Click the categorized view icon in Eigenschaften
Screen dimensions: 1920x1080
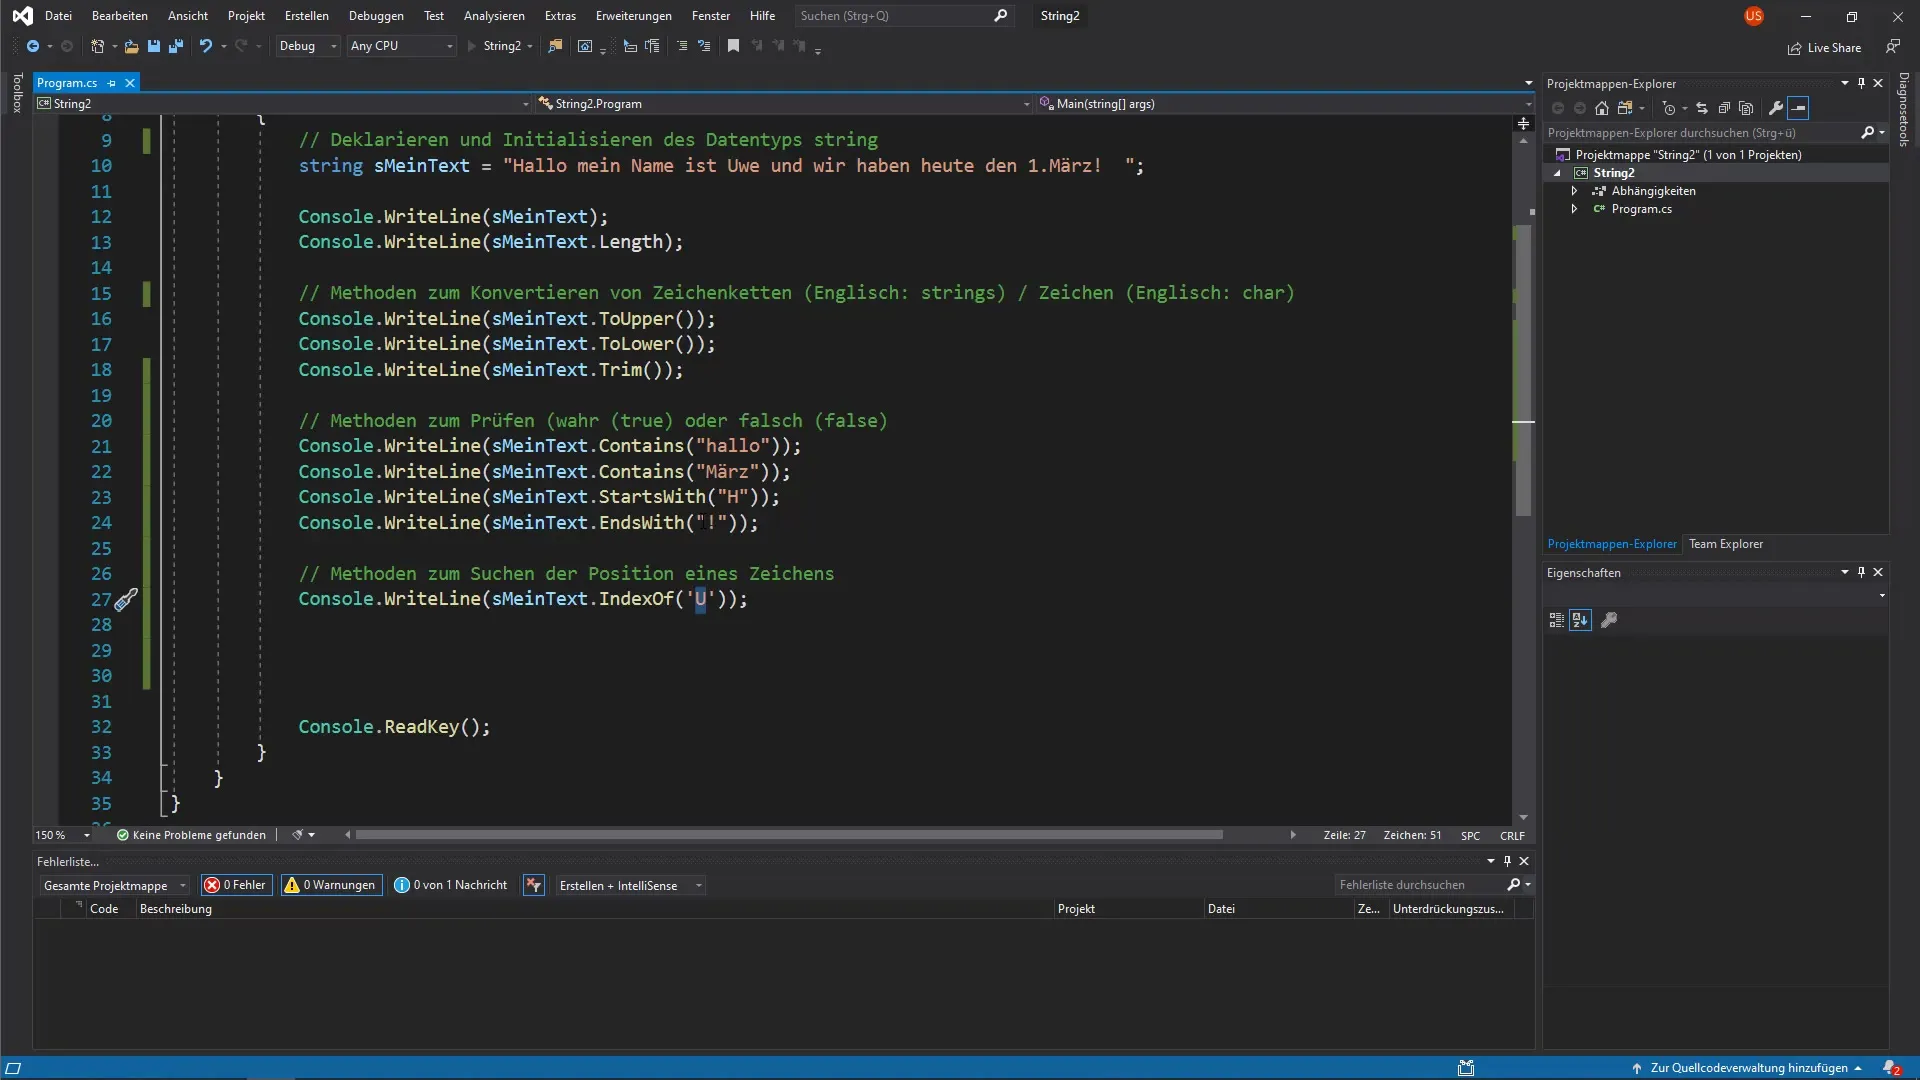(1556, 620)
